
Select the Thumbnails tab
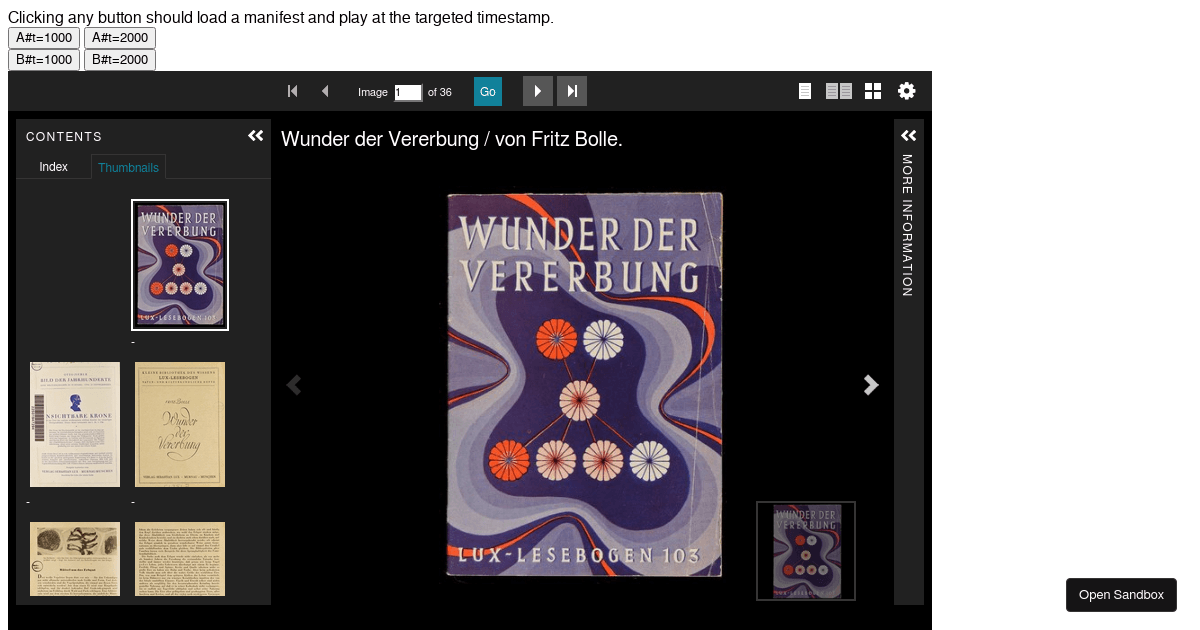(x=128, y=167)
